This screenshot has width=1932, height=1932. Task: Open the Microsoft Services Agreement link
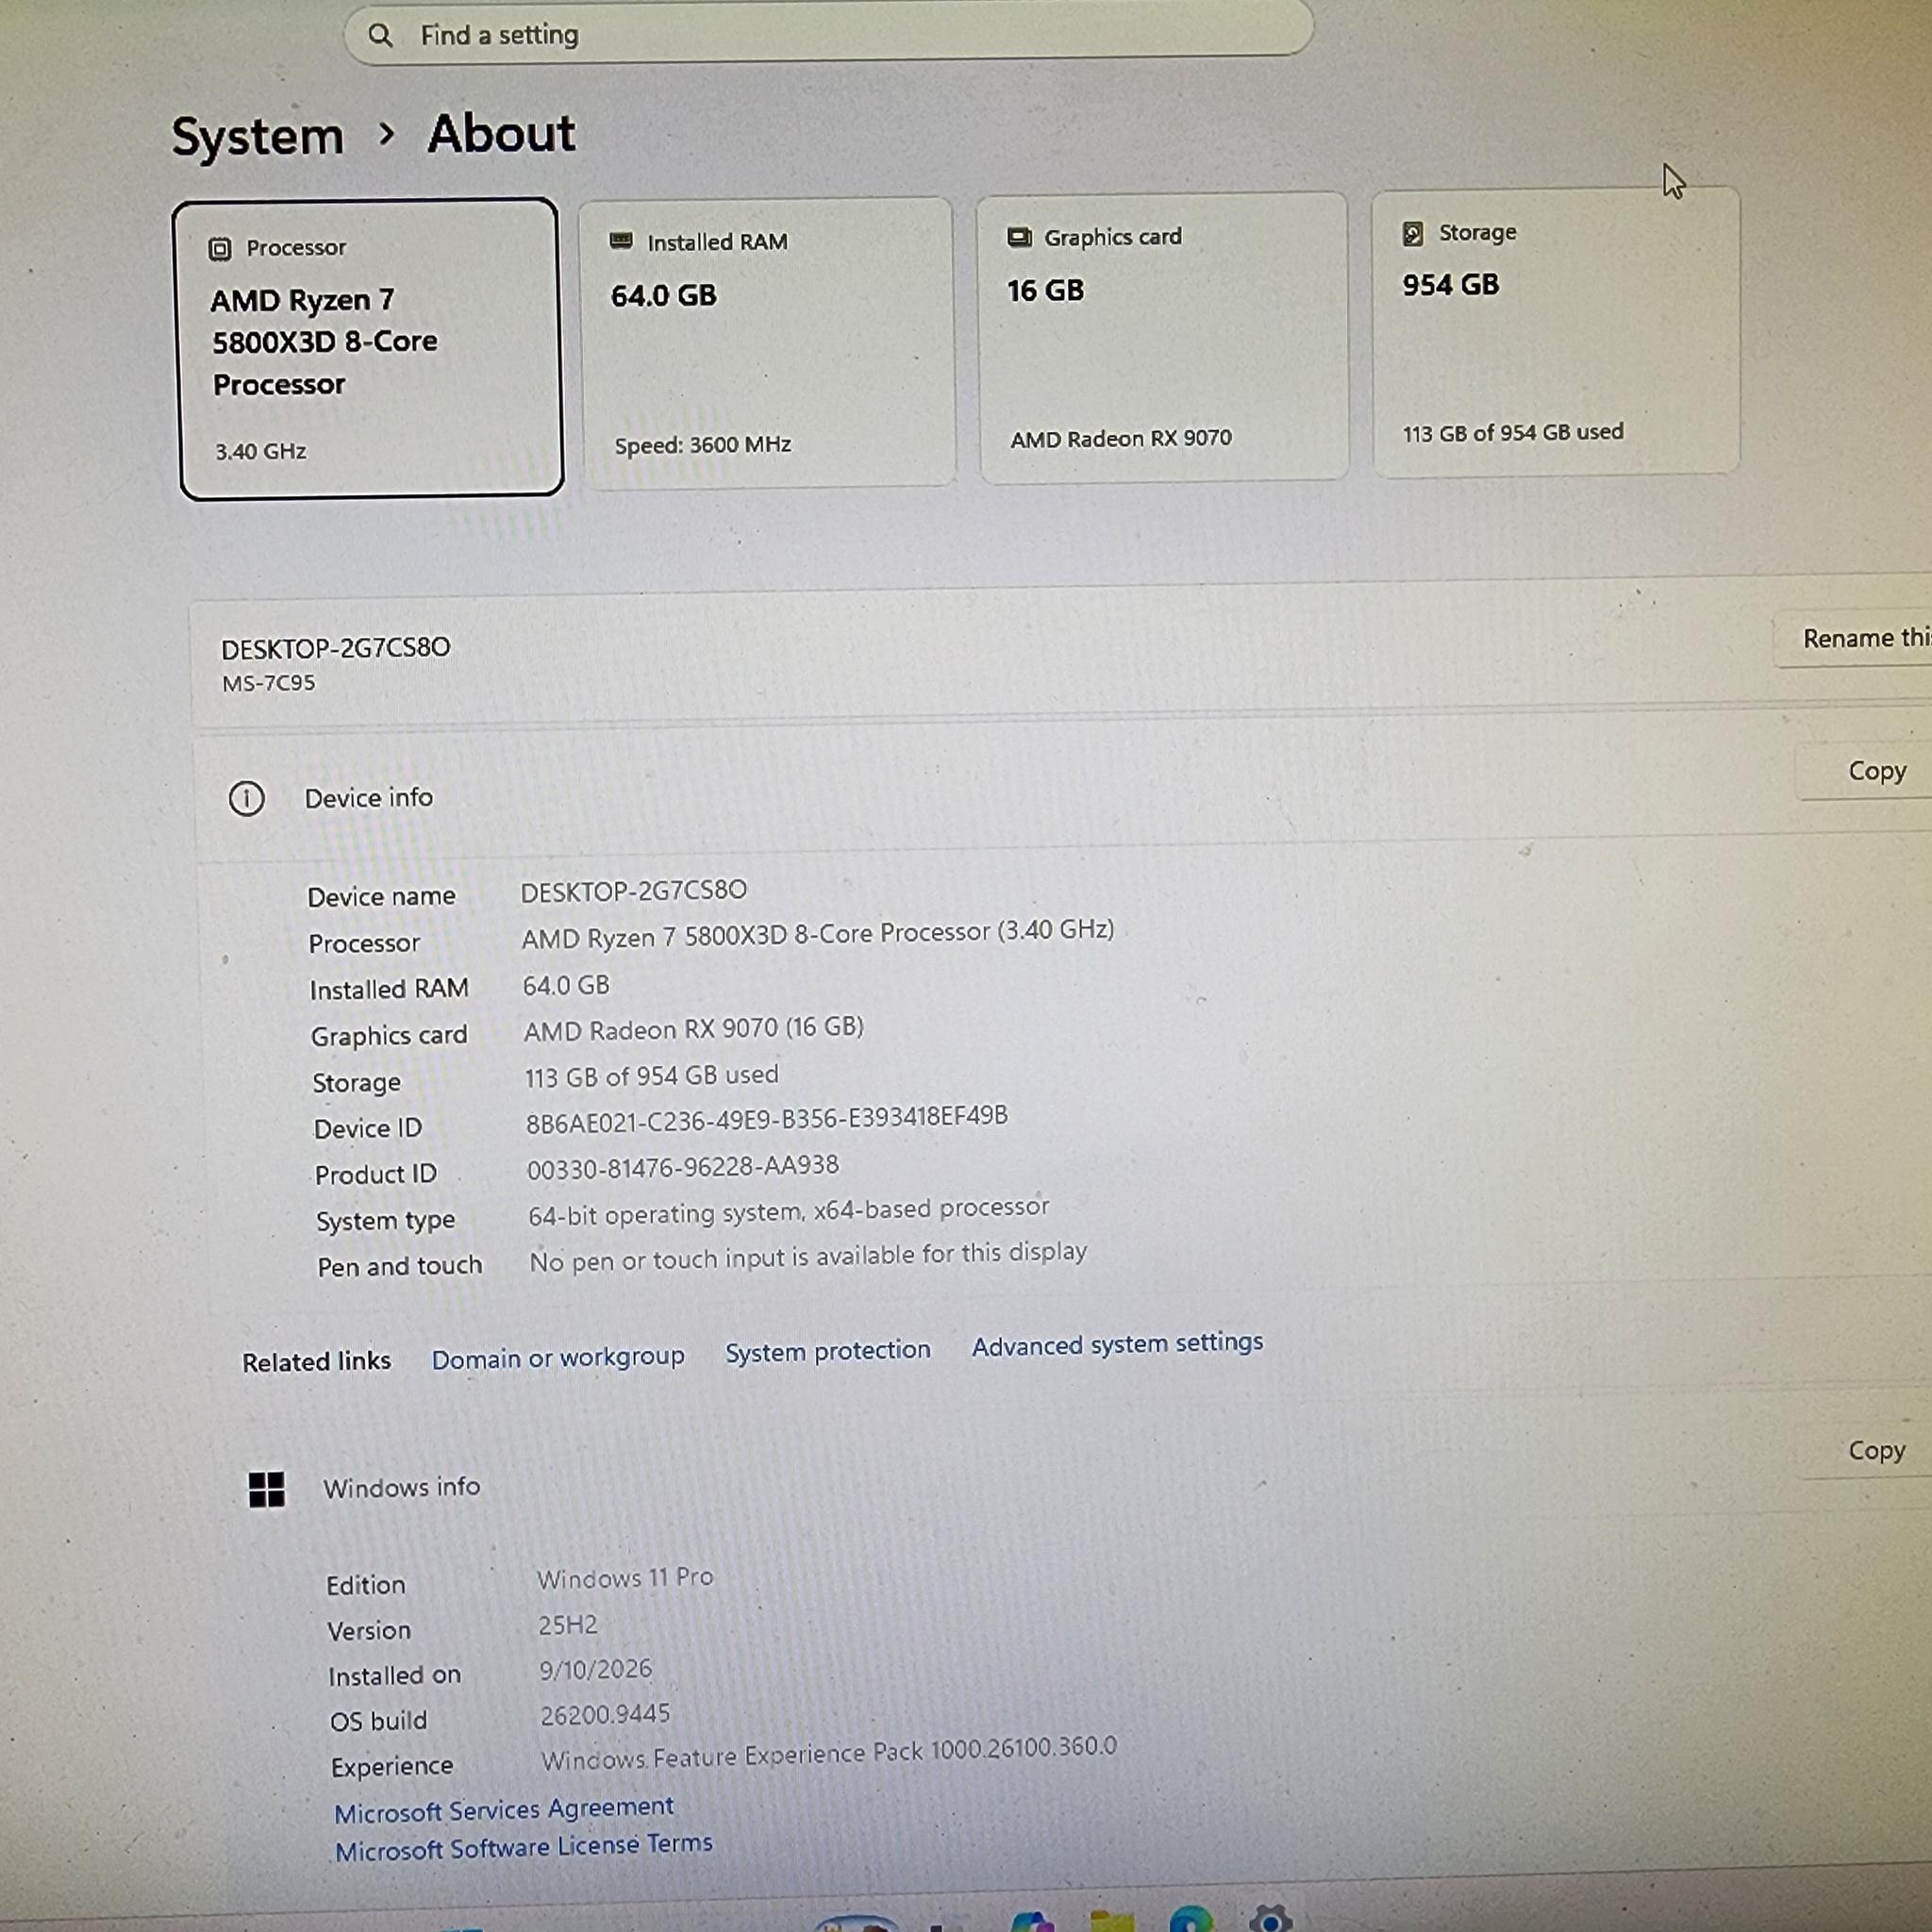[504, 1809]
